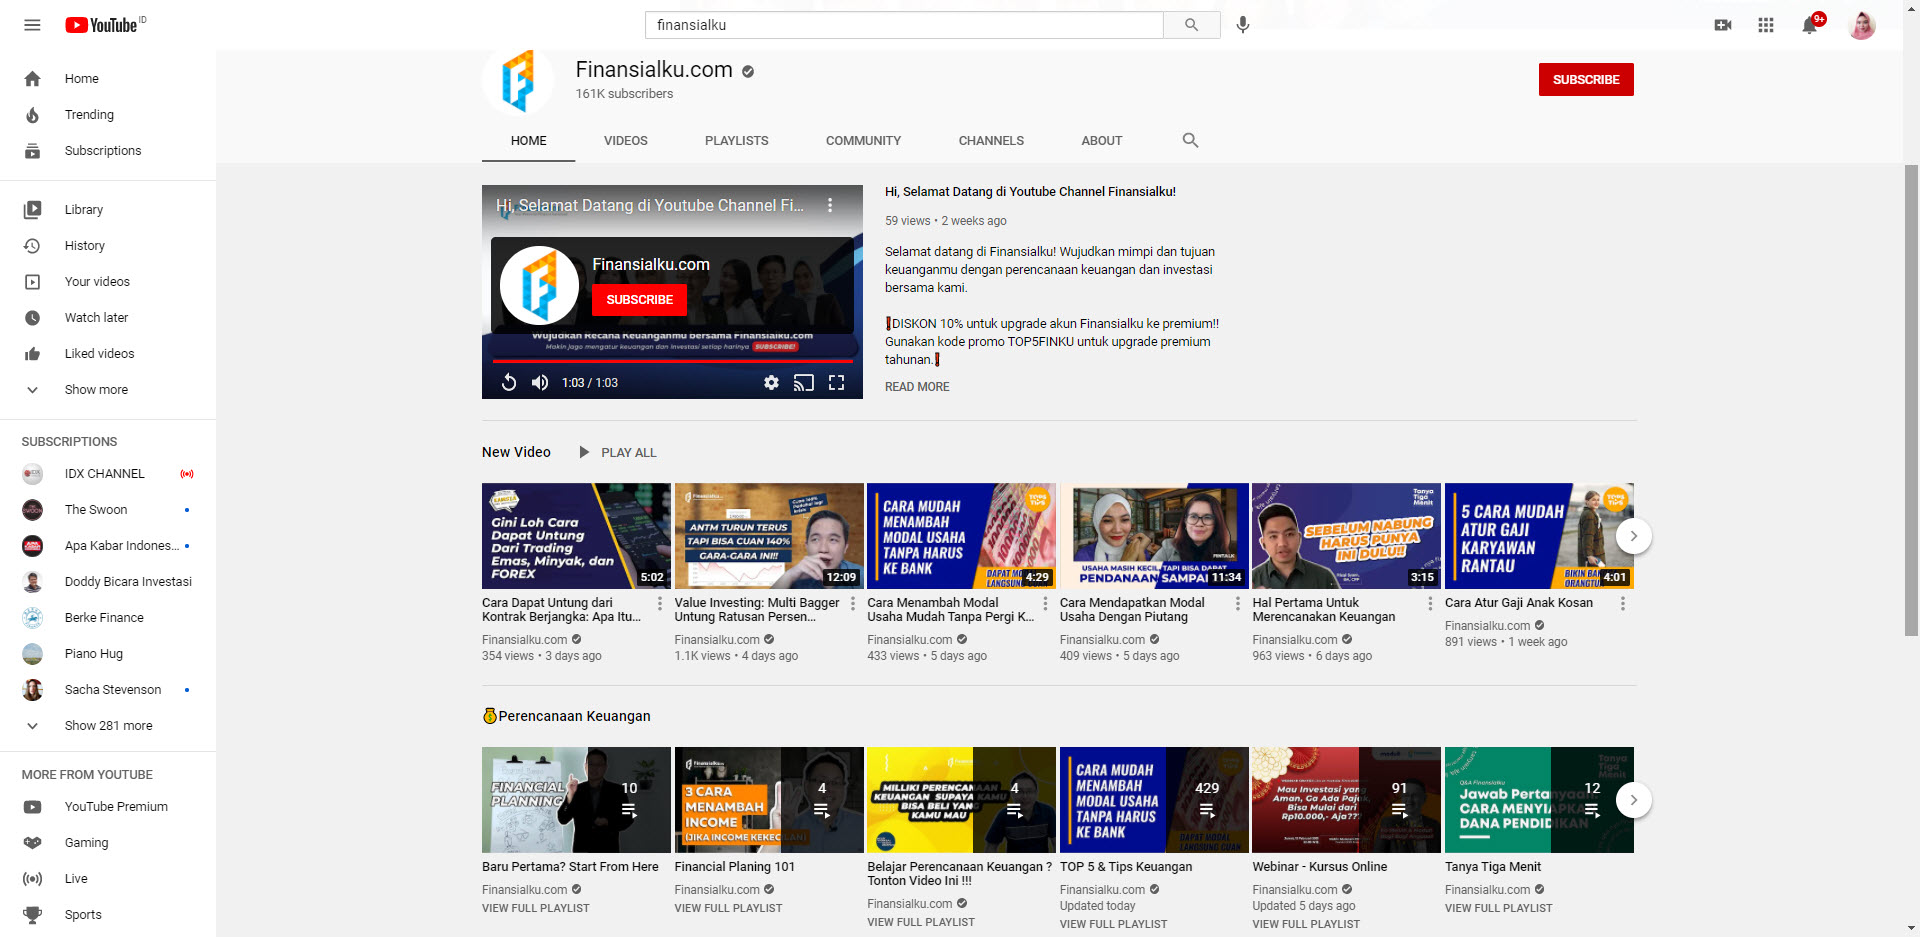This screenshot has height=937, width=1920.
Task: Click SUBSCRIBE inside the trailer video
Action: (x=639, y=300)
